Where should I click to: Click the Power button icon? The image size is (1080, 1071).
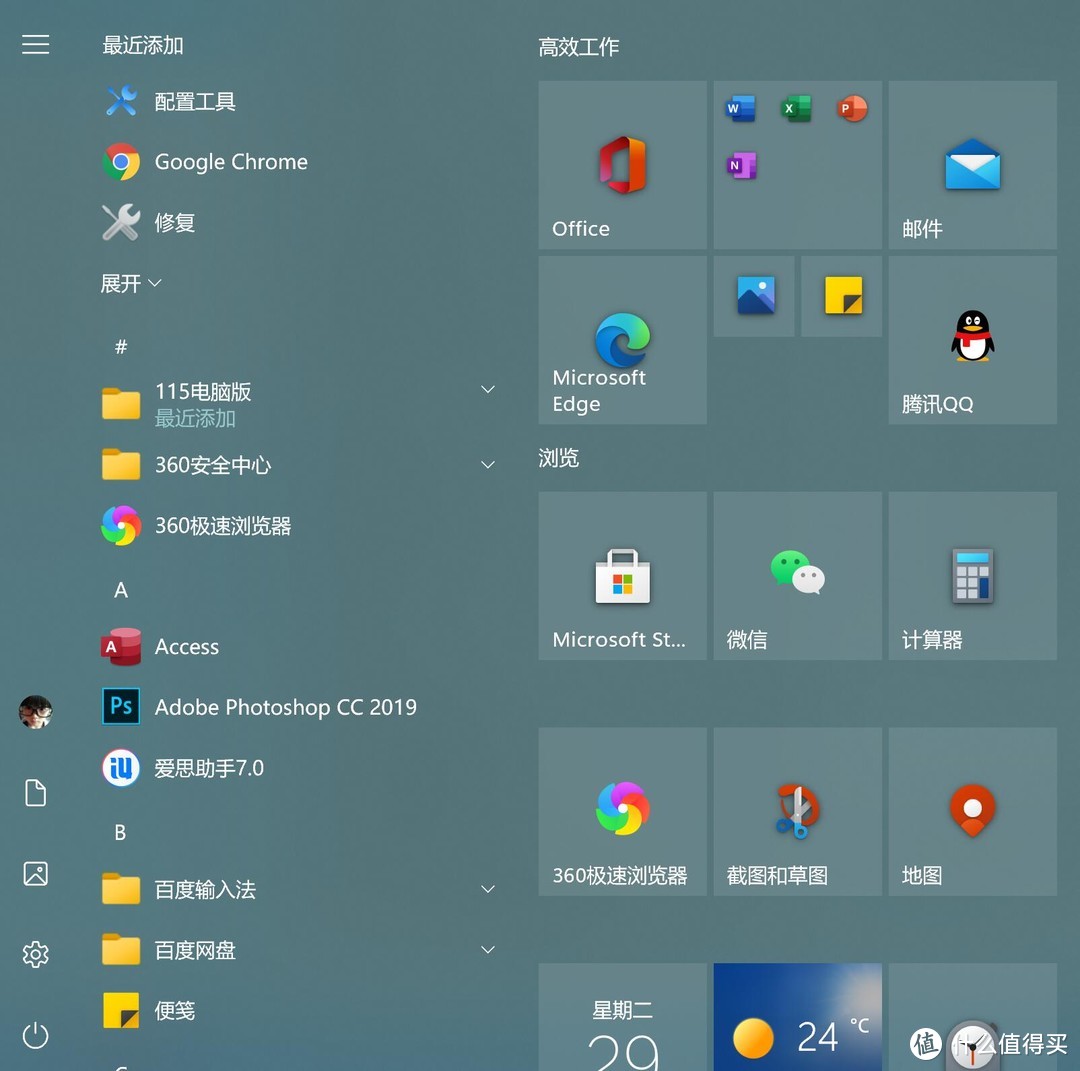pyautogui.click(x=35, y=1035)
